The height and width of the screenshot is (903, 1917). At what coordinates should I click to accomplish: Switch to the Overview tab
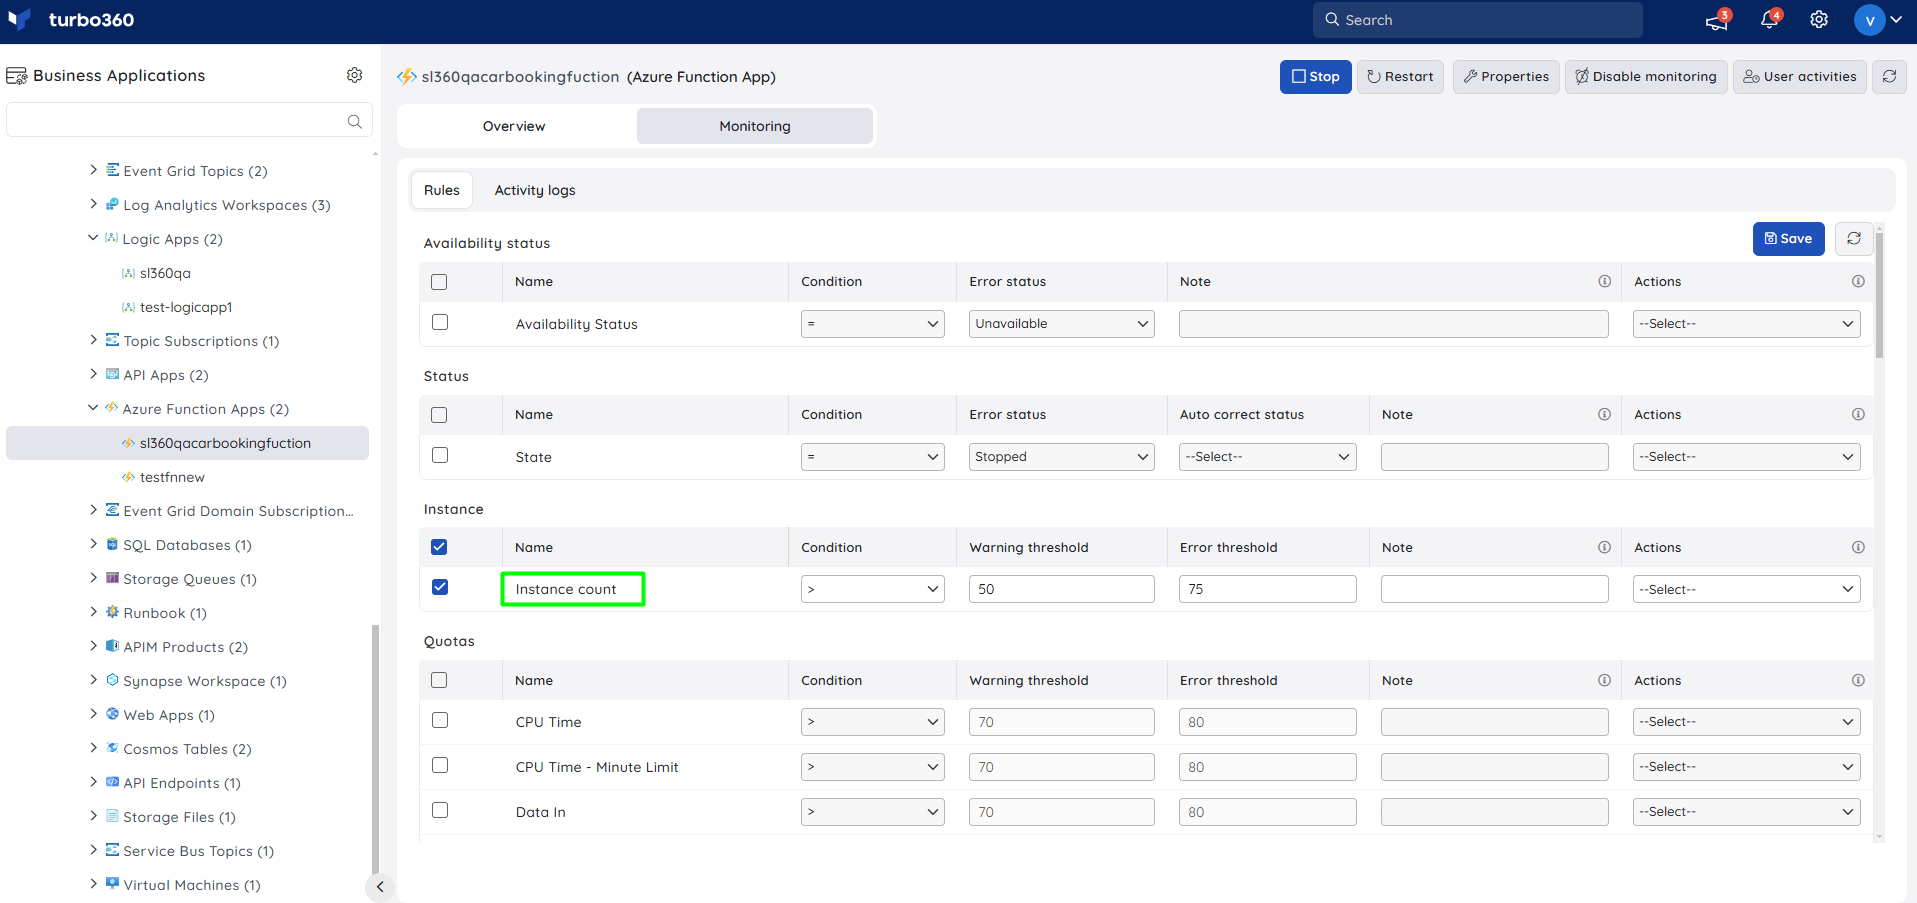click(514, 126)
